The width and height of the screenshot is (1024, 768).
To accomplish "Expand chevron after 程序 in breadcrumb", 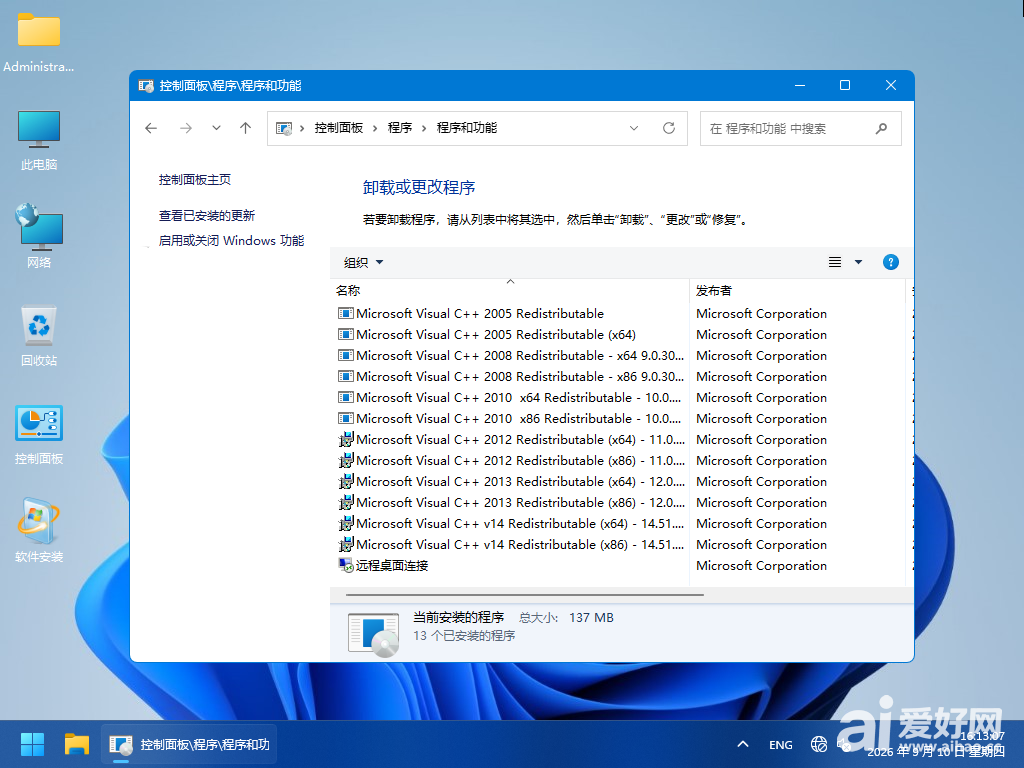I will pos(424,128).
